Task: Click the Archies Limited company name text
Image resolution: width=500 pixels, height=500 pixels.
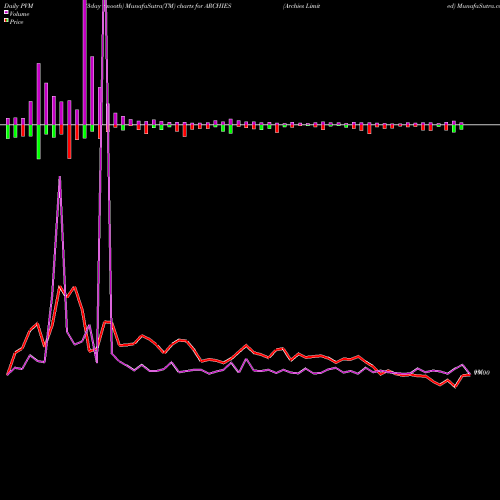Action: click(x=301, y=6)
